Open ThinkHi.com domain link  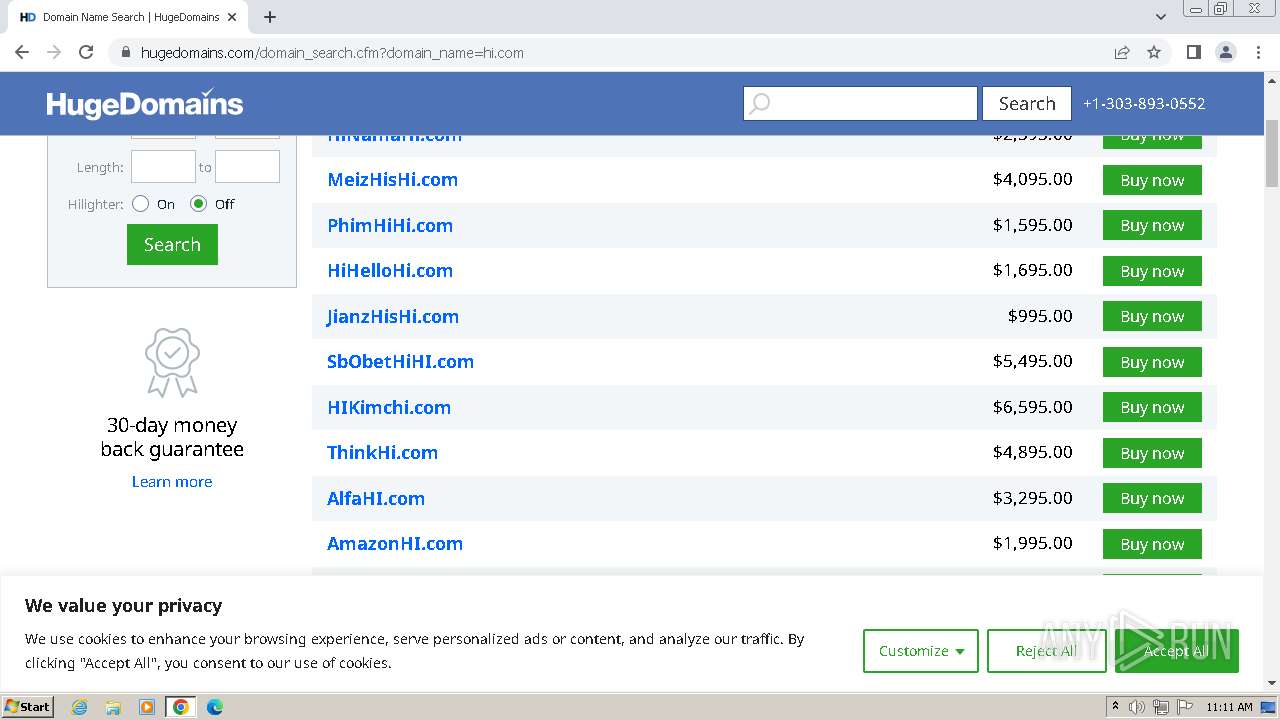[382, 453]
